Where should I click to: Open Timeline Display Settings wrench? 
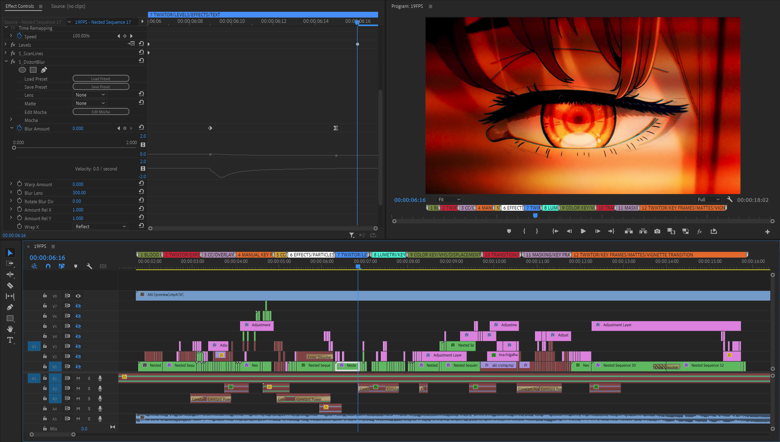[90, 266]
